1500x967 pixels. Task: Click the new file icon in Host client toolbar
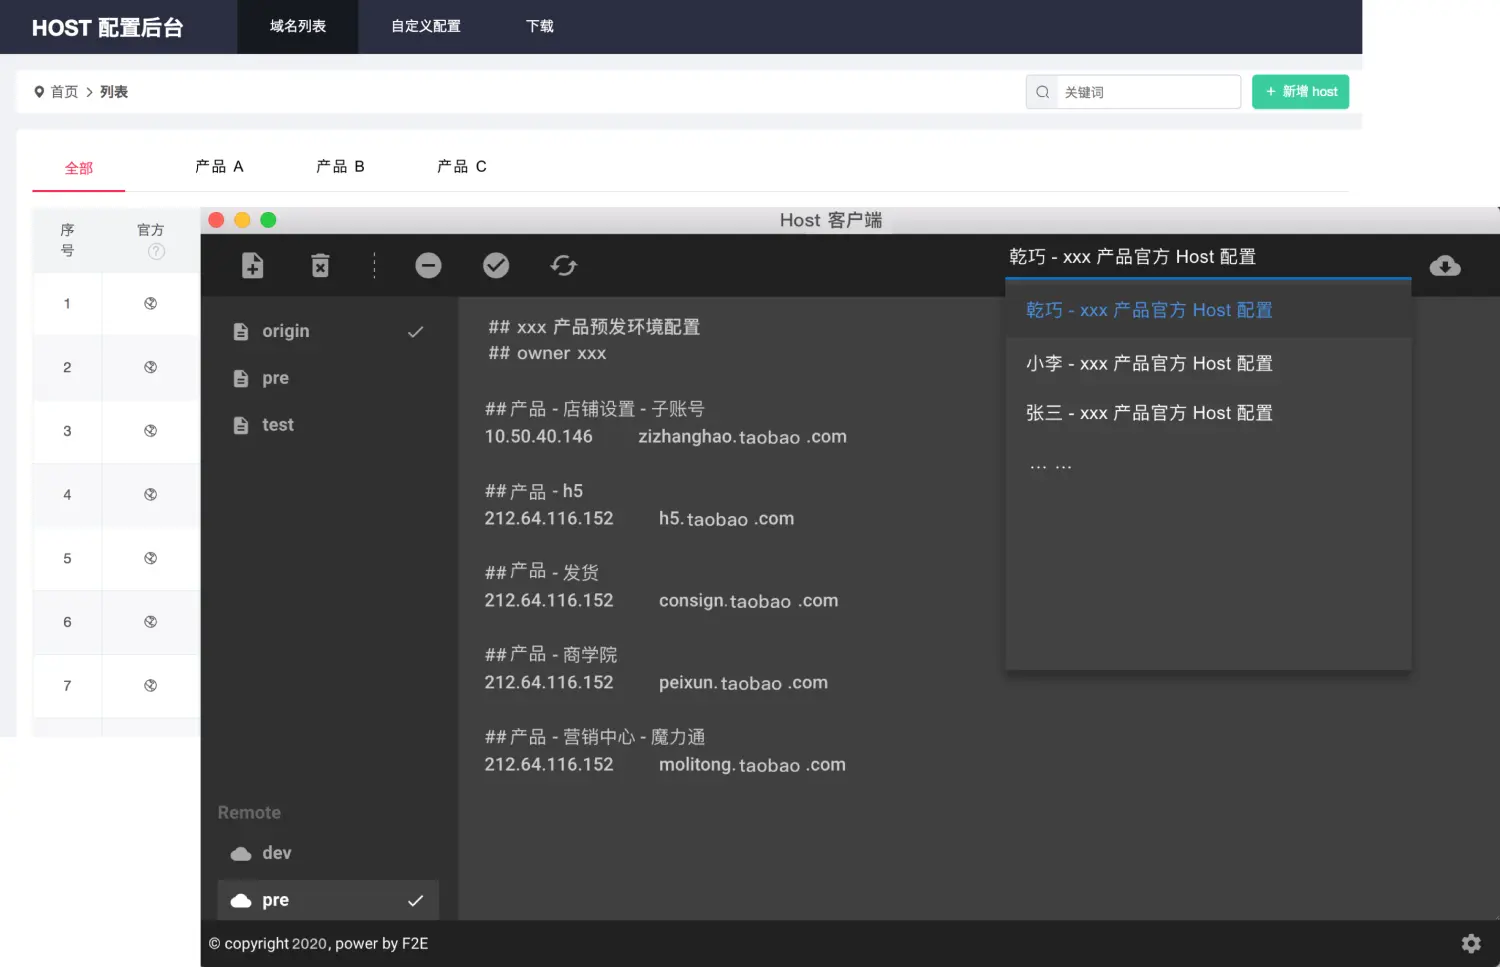[x=253, y=265]
